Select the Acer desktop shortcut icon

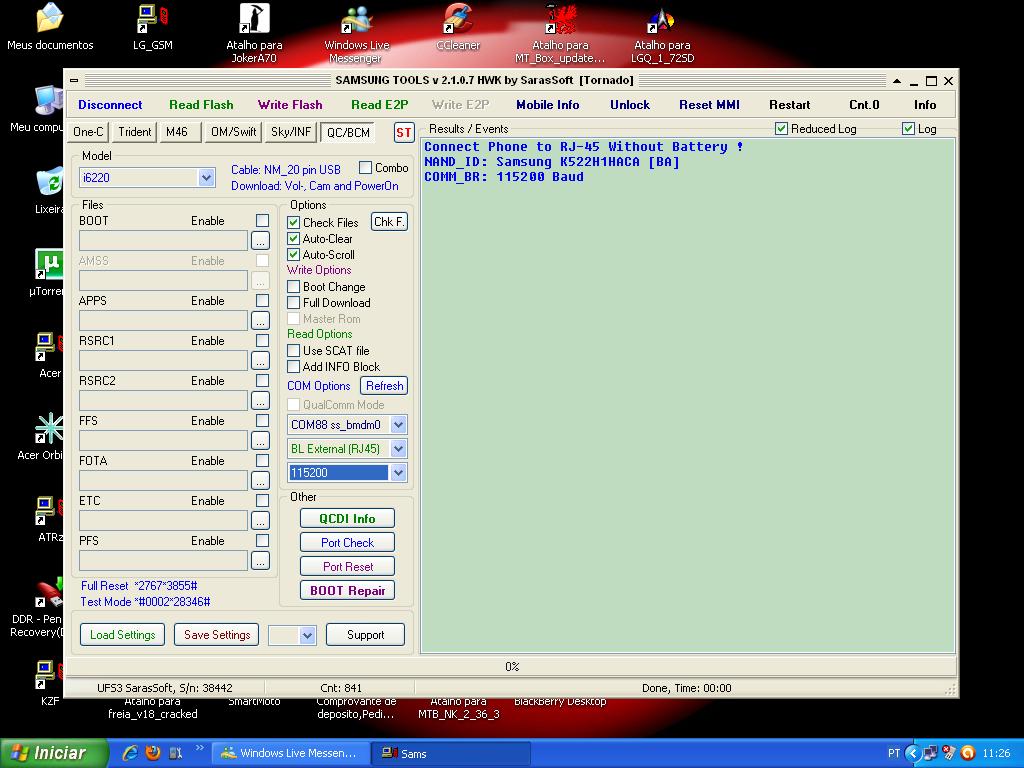[50, 355]
